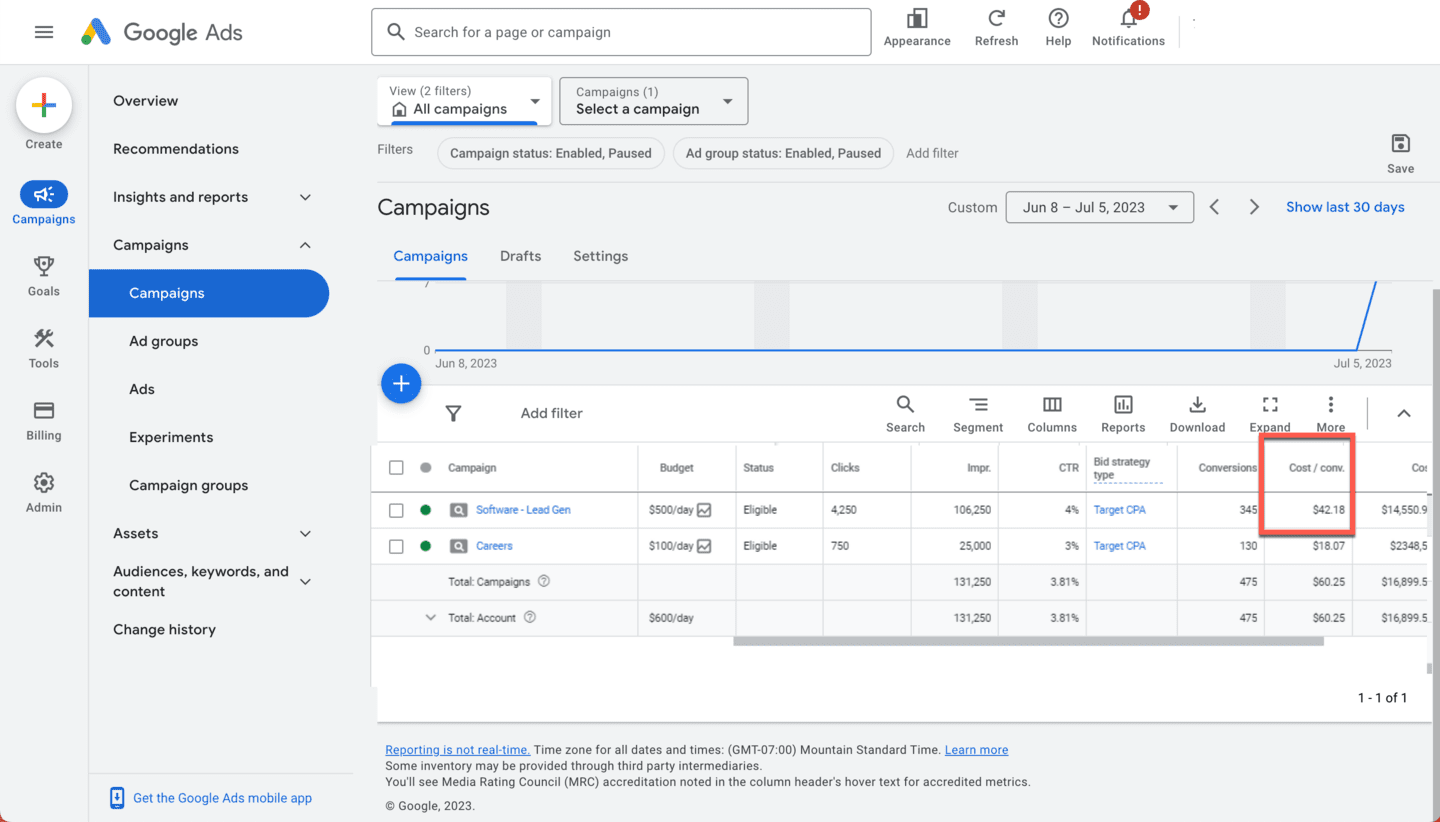Click help icon next to Total: Campaigns

(x=544, y=581)
